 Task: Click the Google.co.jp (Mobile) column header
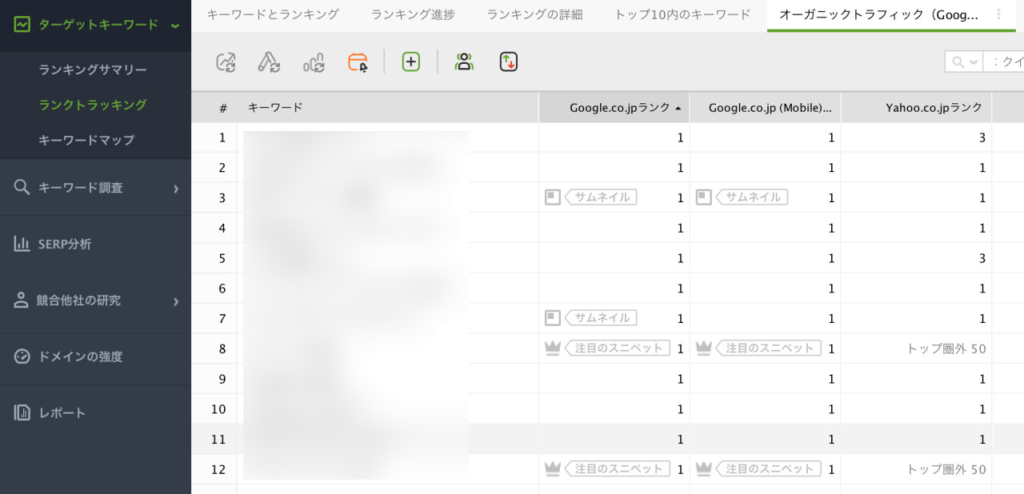(x=765, y=108)
